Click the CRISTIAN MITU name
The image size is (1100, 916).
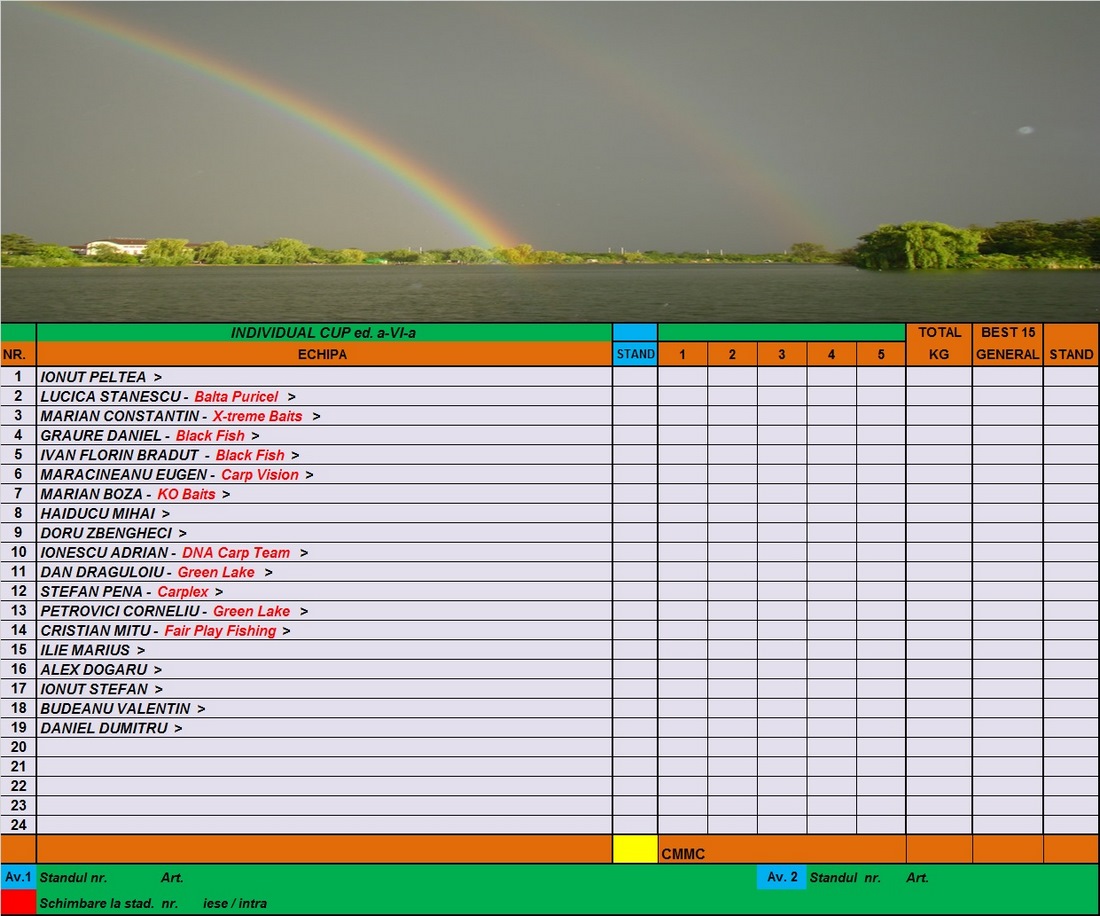tap(96, 631)
